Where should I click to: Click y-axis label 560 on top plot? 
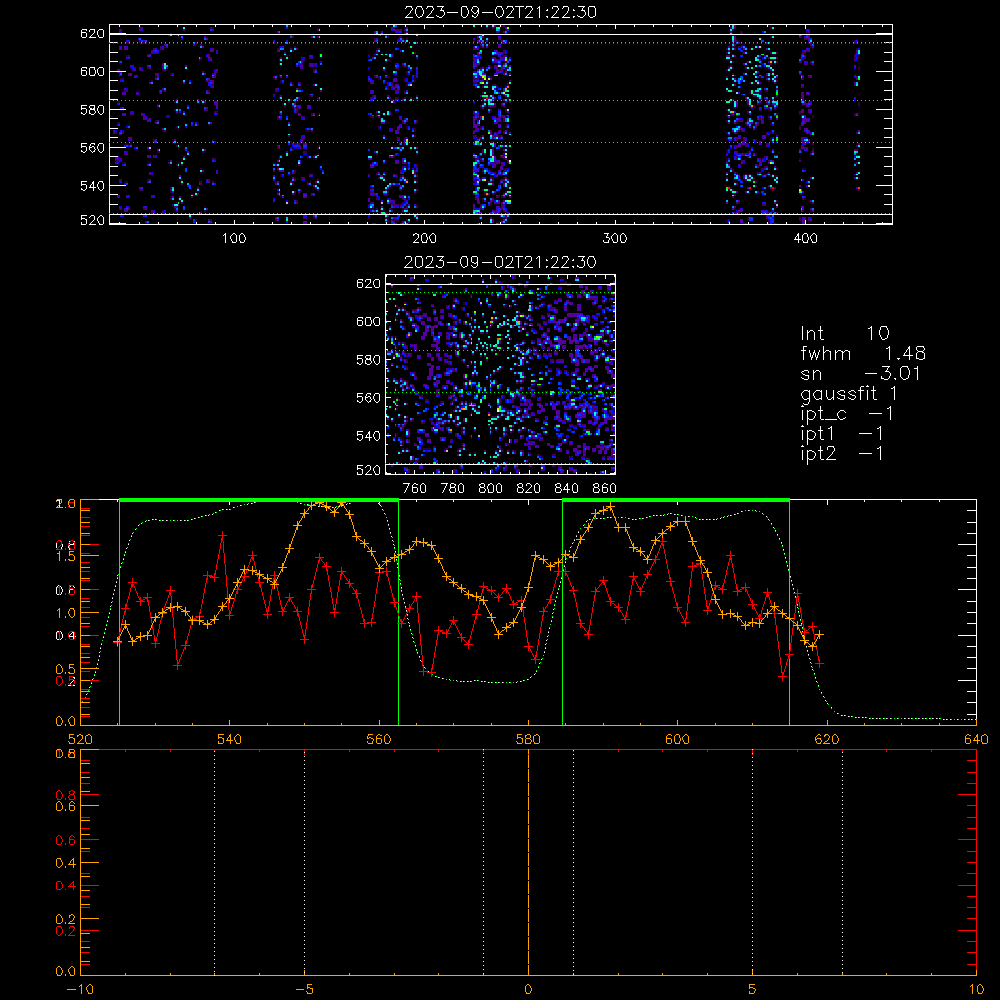click(x=92, y=147)
